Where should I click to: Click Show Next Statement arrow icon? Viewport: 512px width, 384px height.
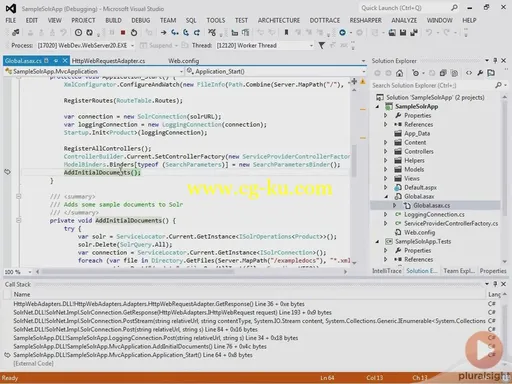coord(163,32)
